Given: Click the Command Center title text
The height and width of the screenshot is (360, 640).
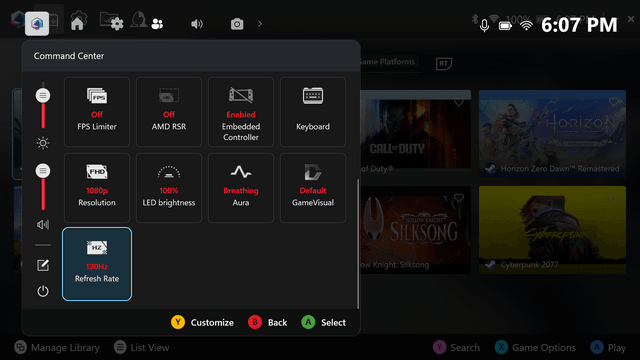Looking at the screenshot, I should coord(69,56).
